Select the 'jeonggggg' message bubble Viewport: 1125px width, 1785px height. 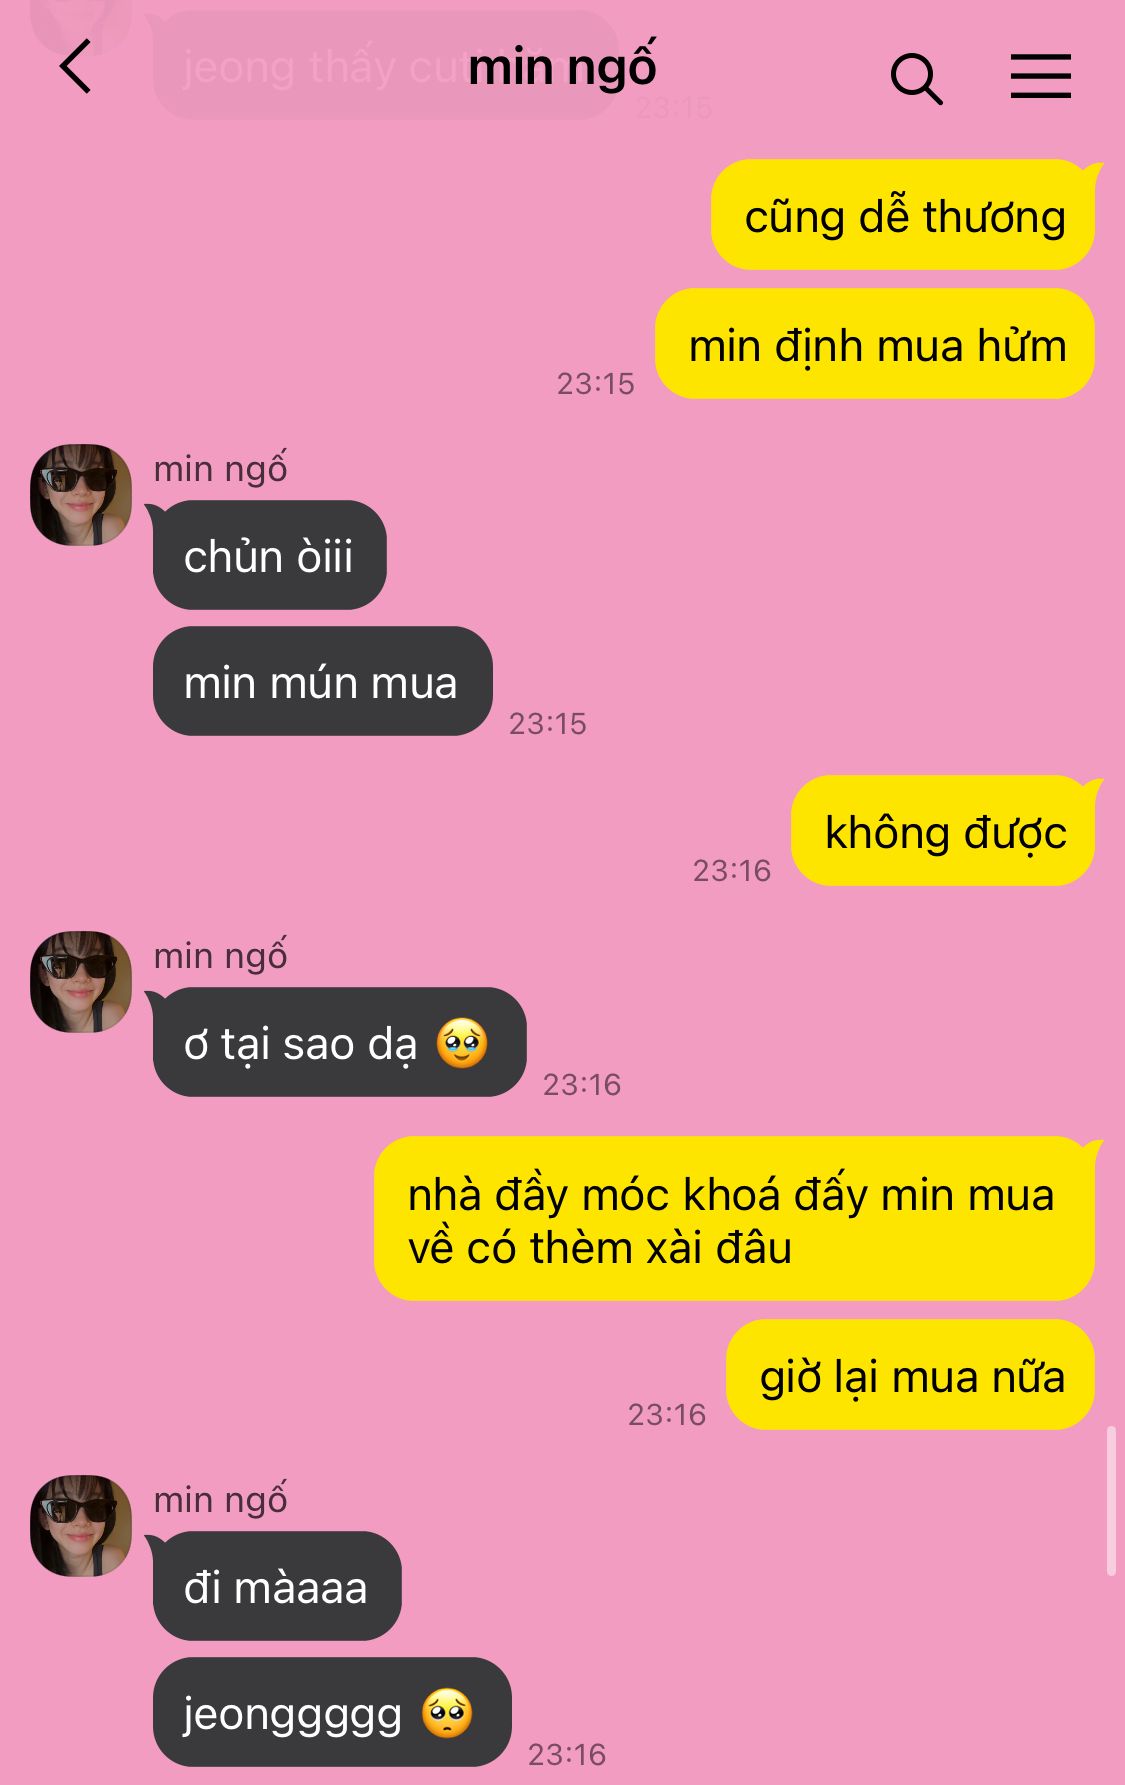click(x=332, y=1712)
